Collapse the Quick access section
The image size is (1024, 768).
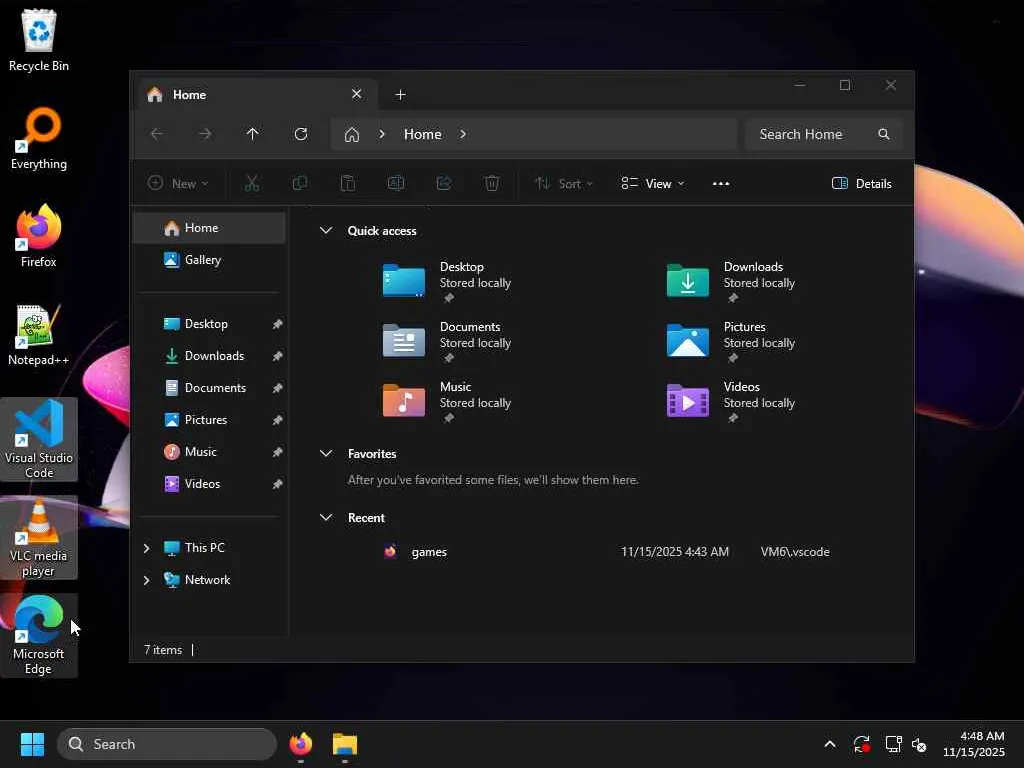click(x=326, y=231)
